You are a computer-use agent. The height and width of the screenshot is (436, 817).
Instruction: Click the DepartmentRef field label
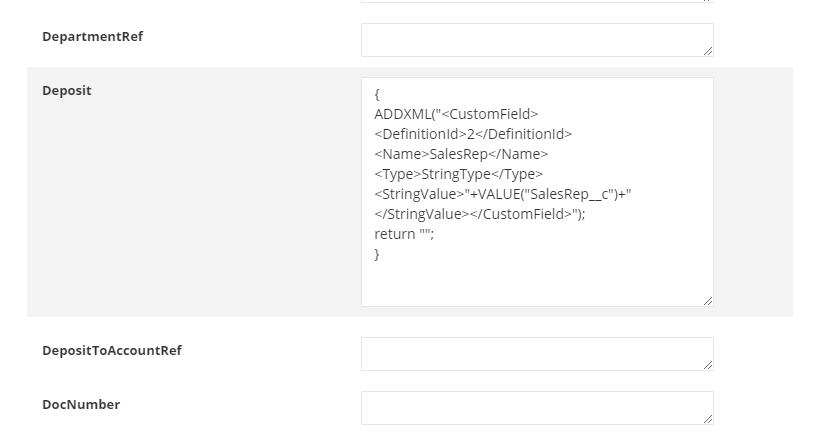point(92,37)
